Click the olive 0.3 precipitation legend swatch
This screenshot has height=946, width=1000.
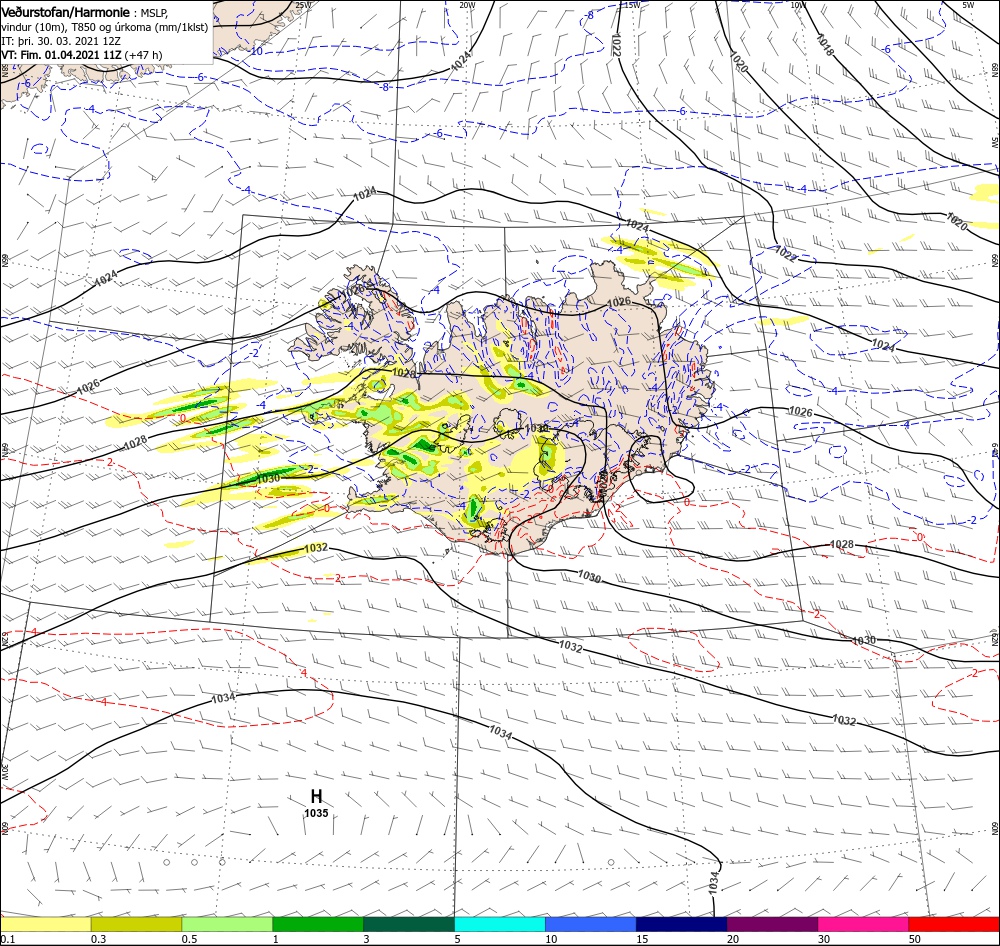(x=136, y=924)
